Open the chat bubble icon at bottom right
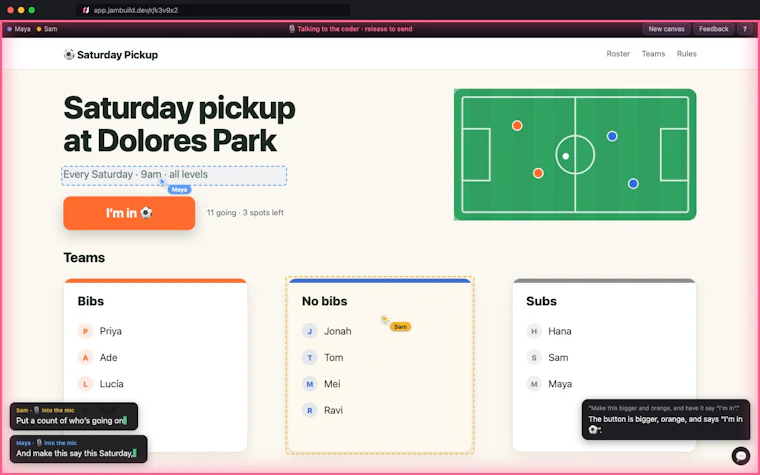 click(x=741, y=456)
